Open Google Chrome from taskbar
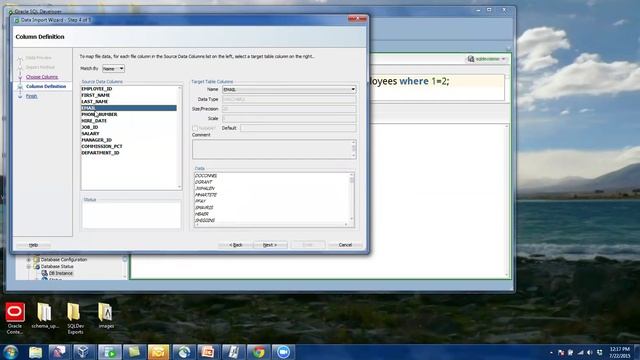Viewport: 640px width, 360px height. point(258,352)
